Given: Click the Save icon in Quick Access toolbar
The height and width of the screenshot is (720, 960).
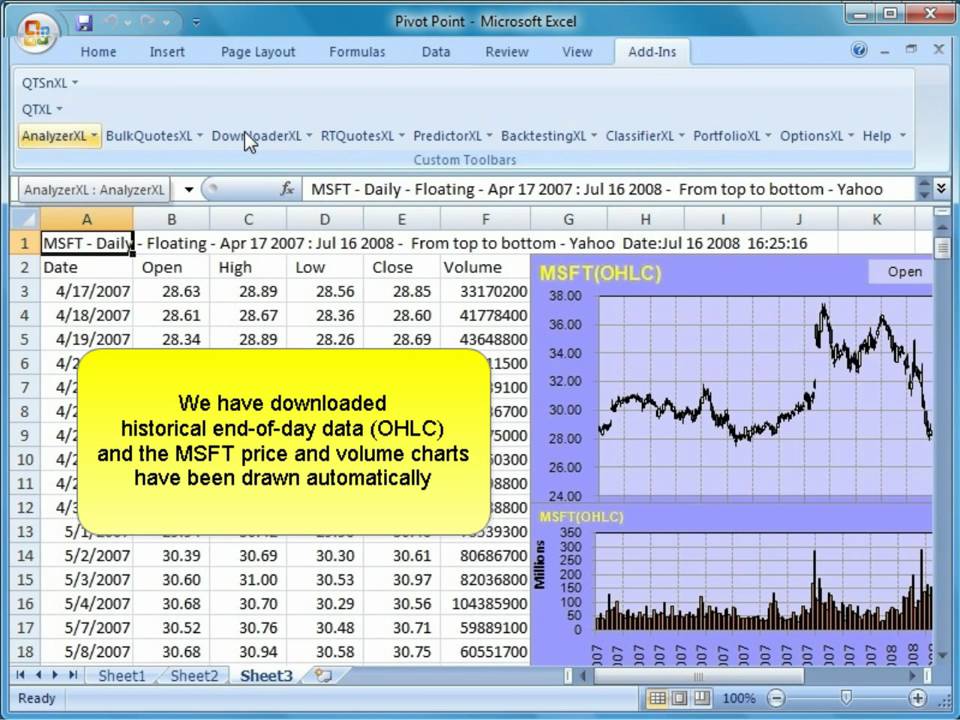Looking at the screenshot, I should click(84, 23).
